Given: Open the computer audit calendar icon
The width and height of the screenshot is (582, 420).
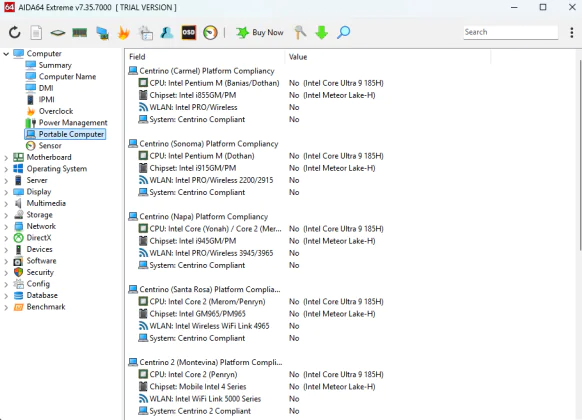Looking at the screenshot, I should pyautogui.click(x=146, y=33).
